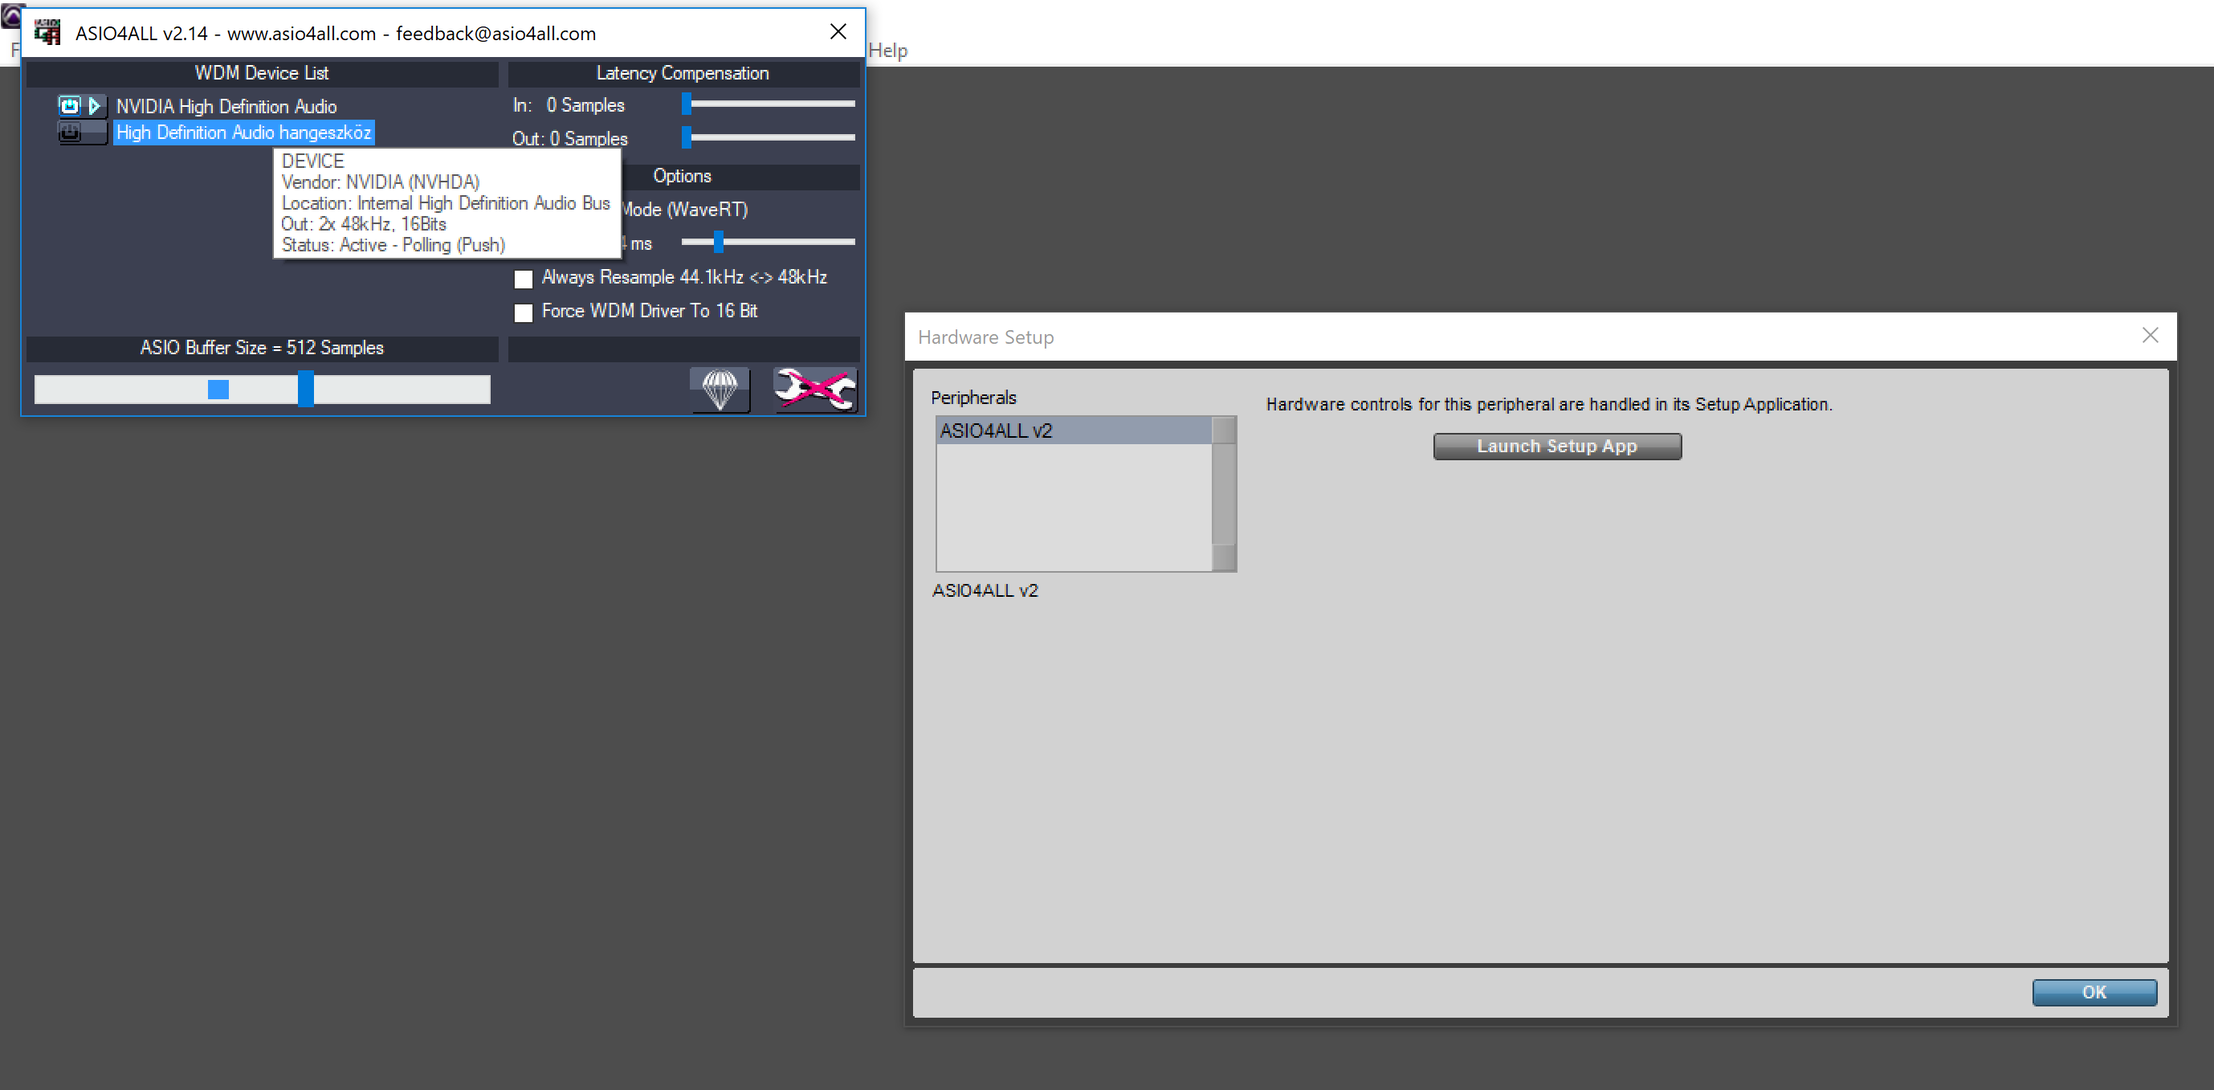The image size is (2214, 1090).
Task: Click the WDM Device List header
Action: pyautogui.click(x=262, y=73)
